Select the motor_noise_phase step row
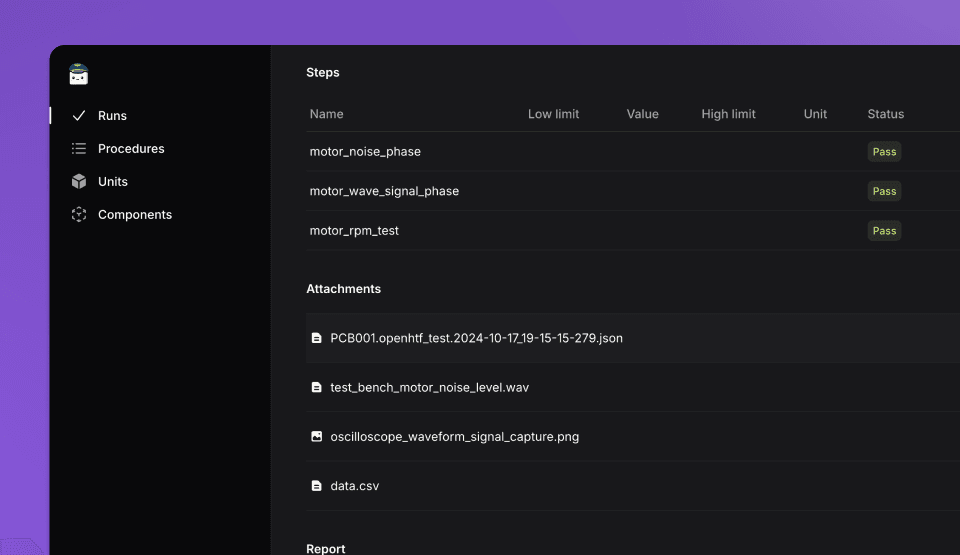 (x=633, y=151)
